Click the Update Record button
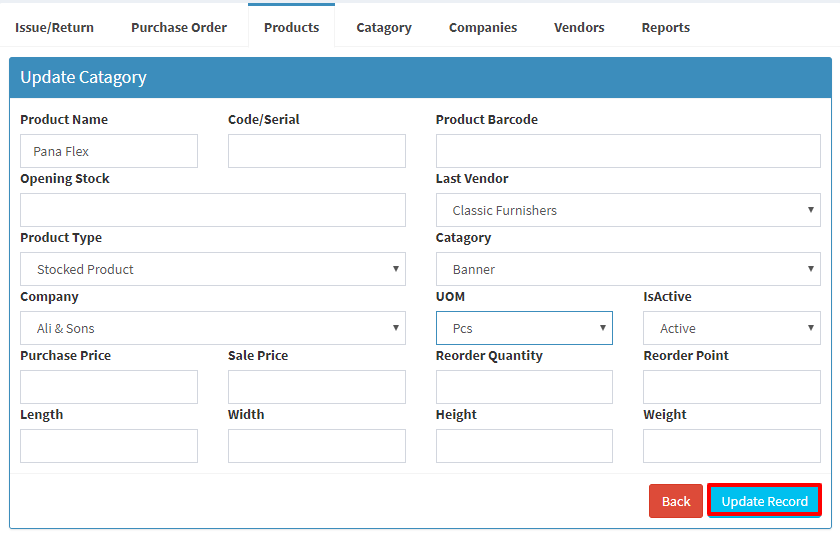The image size is (840, 535). pos(764,501)
